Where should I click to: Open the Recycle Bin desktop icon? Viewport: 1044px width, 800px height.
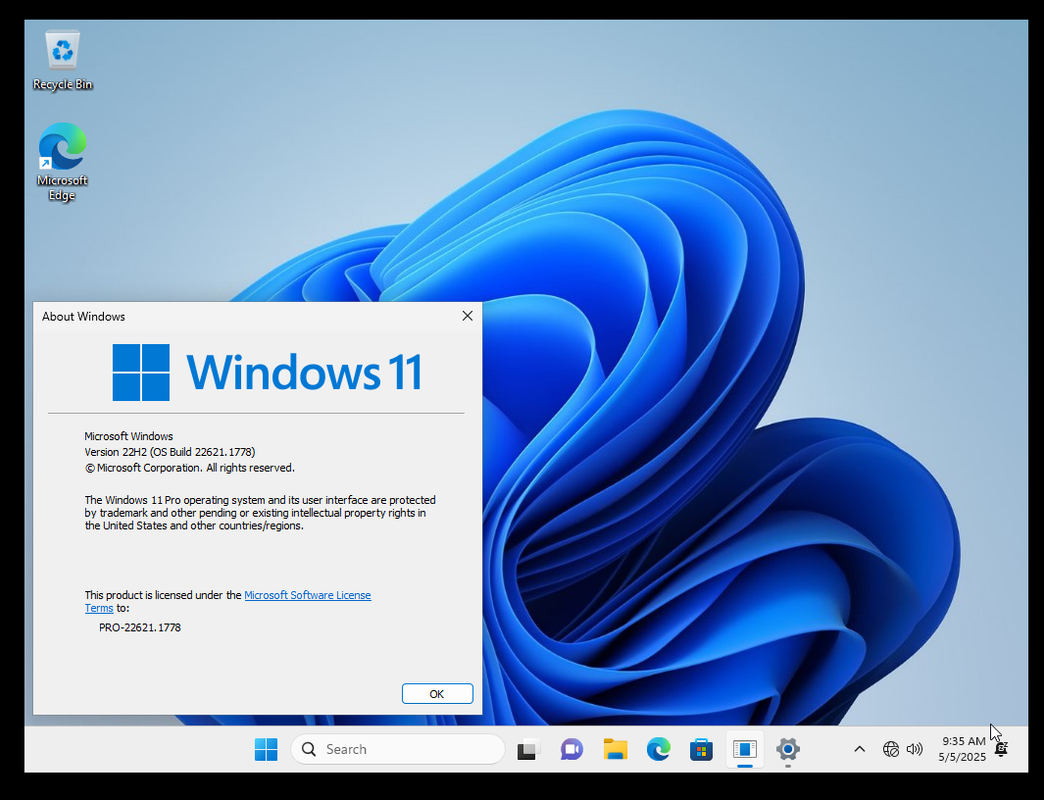(x=63, y=61)
